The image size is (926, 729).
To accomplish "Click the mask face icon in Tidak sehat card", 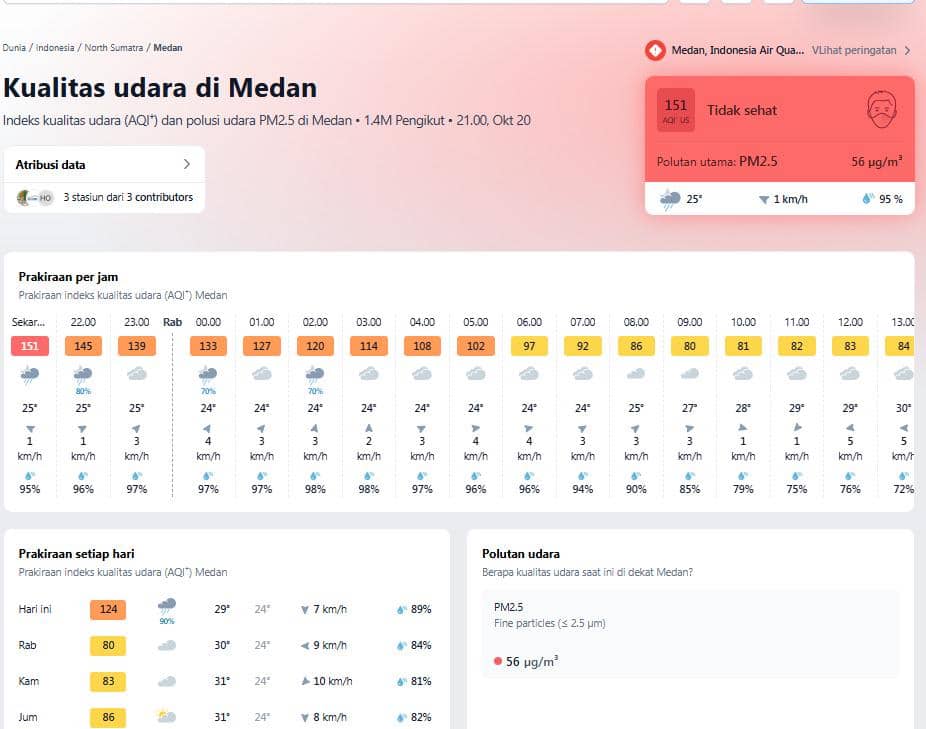I will coord(882,109).
